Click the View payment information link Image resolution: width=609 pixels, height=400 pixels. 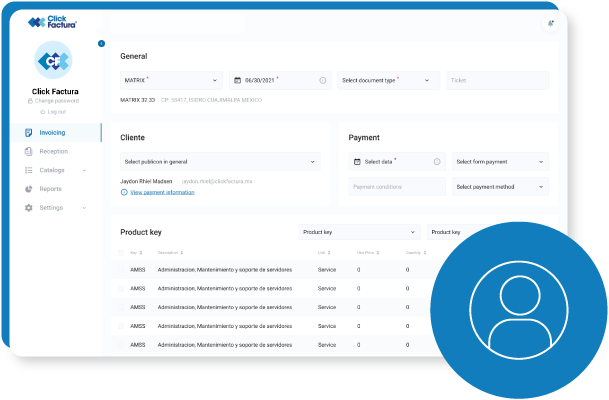click(162, 192)
